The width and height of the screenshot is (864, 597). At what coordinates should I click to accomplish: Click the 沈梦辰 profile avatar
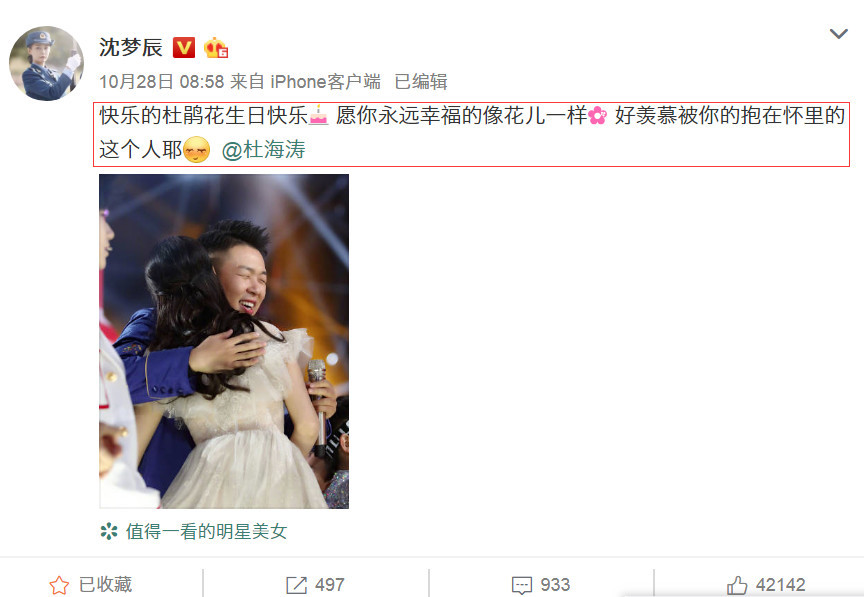[47, 63]
